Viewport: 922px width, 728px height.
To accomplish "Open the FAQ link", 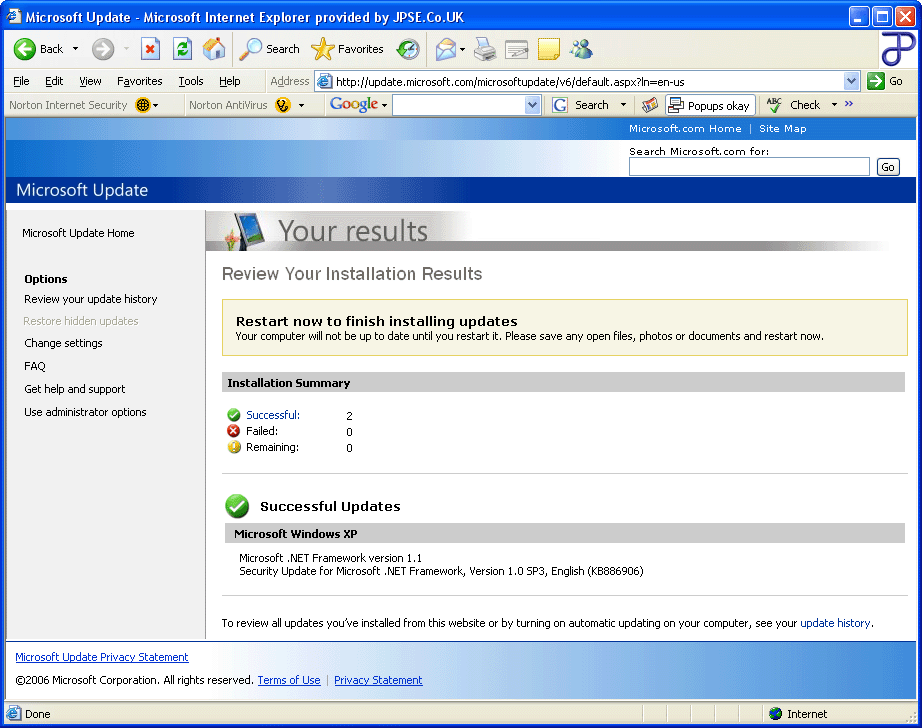I will click(x=35, y=366).
